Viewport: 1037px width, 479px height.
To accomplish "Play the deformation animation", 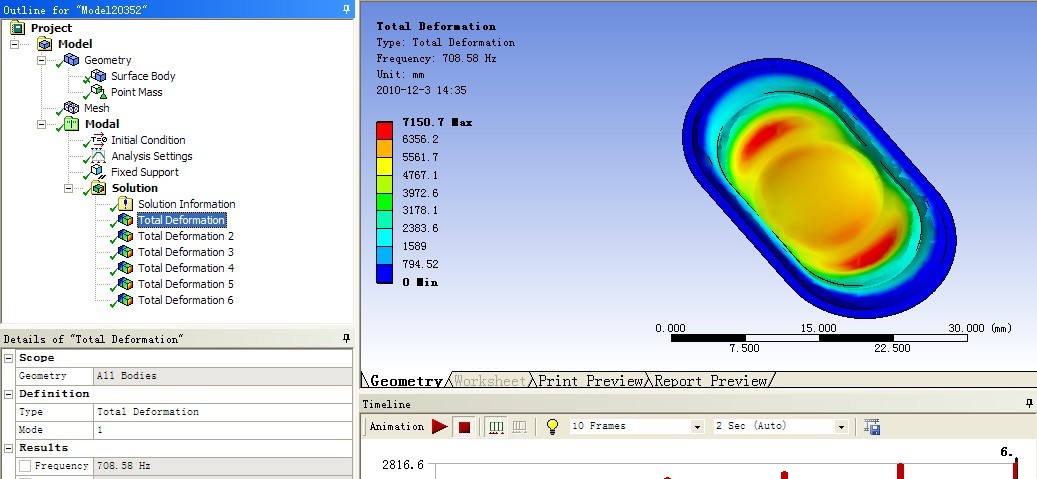I will point(440,427).
